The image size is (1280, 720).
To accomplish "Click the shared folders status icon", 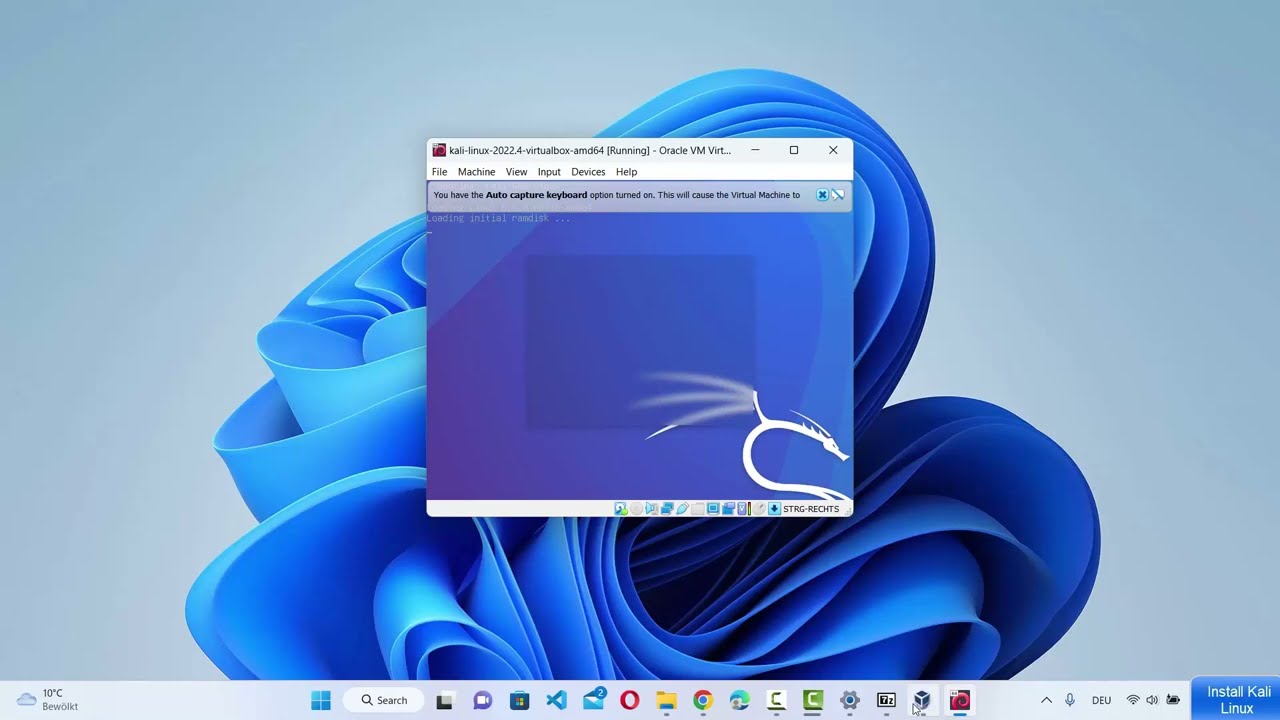I will pos(698,509).
